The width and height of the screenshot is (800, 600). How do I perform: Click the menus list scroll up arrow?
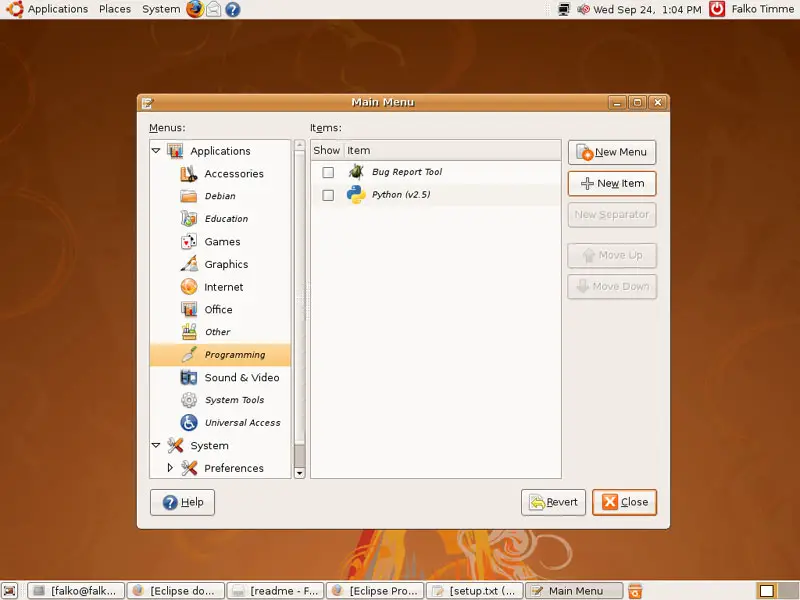[299, 145]
